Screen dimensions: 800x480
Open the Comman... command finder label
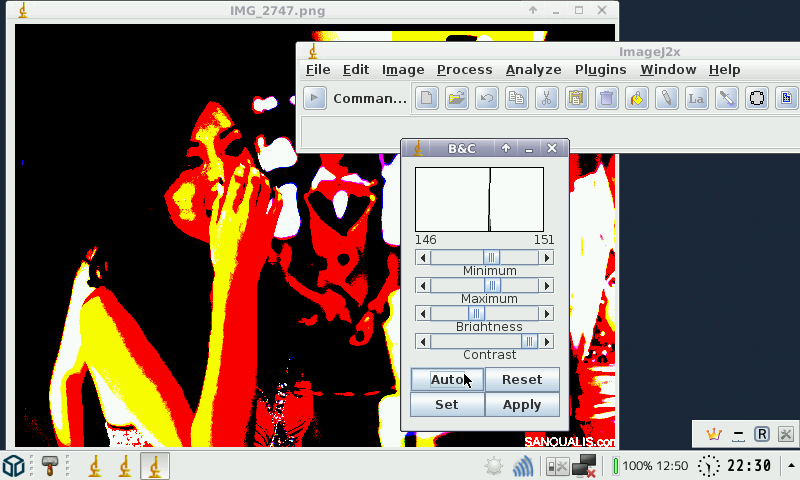370,98
